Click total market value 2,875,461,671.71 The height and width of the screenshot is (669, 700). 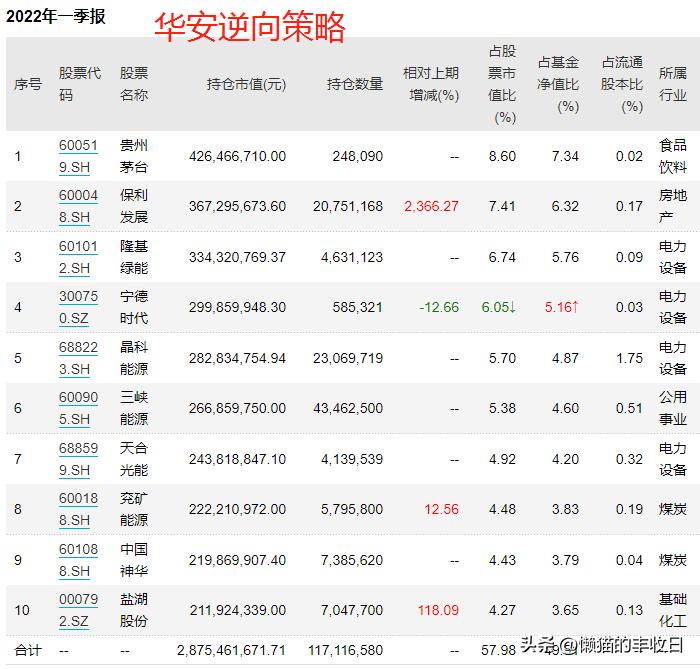point(231,650)
